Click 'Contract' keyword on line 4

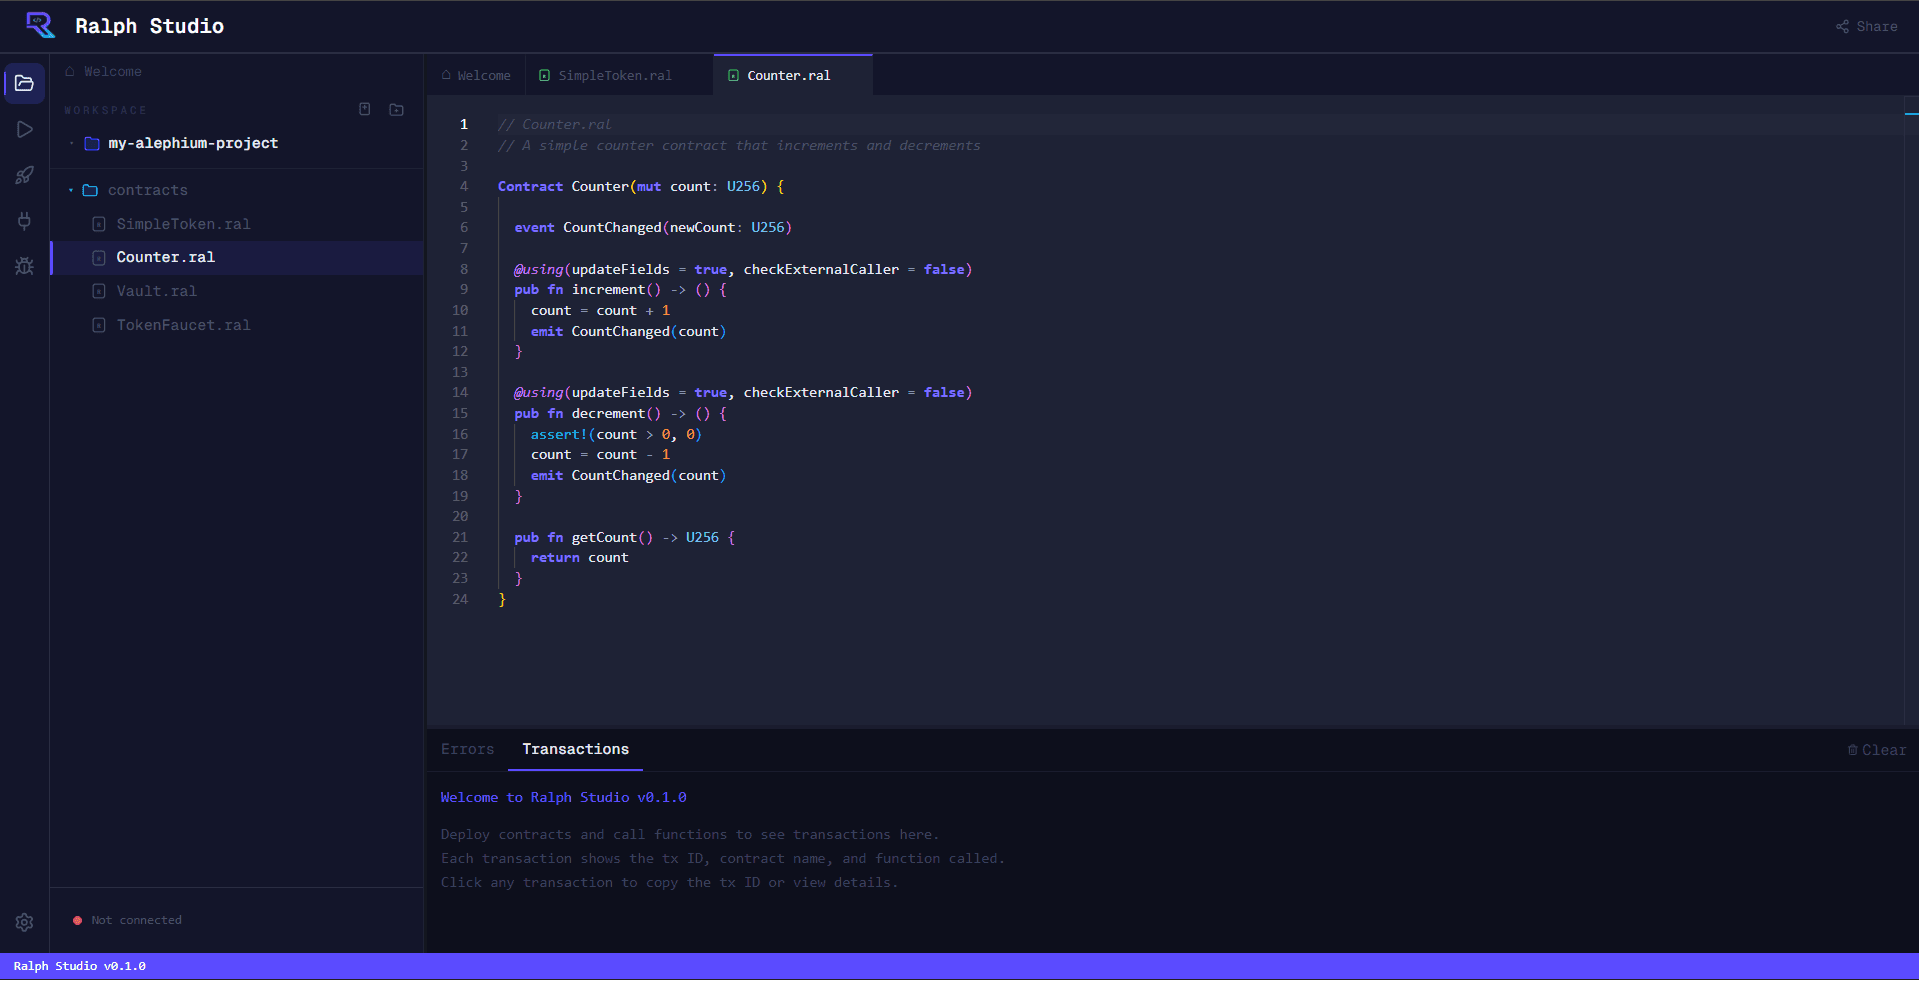click(x=530, y=186)
